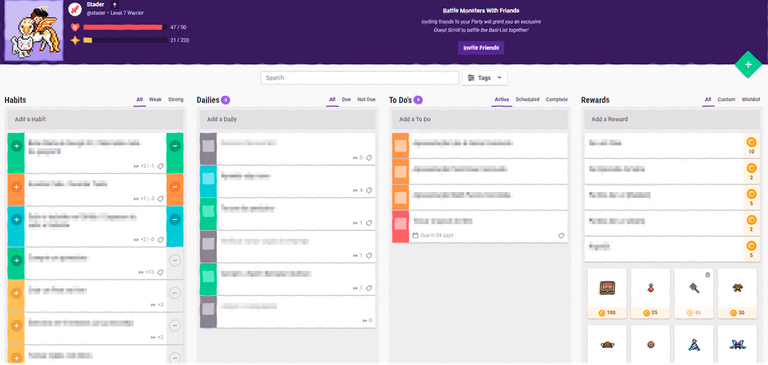Click the Invite Friends button
768x365 pixels.
(x=481, y=48)
